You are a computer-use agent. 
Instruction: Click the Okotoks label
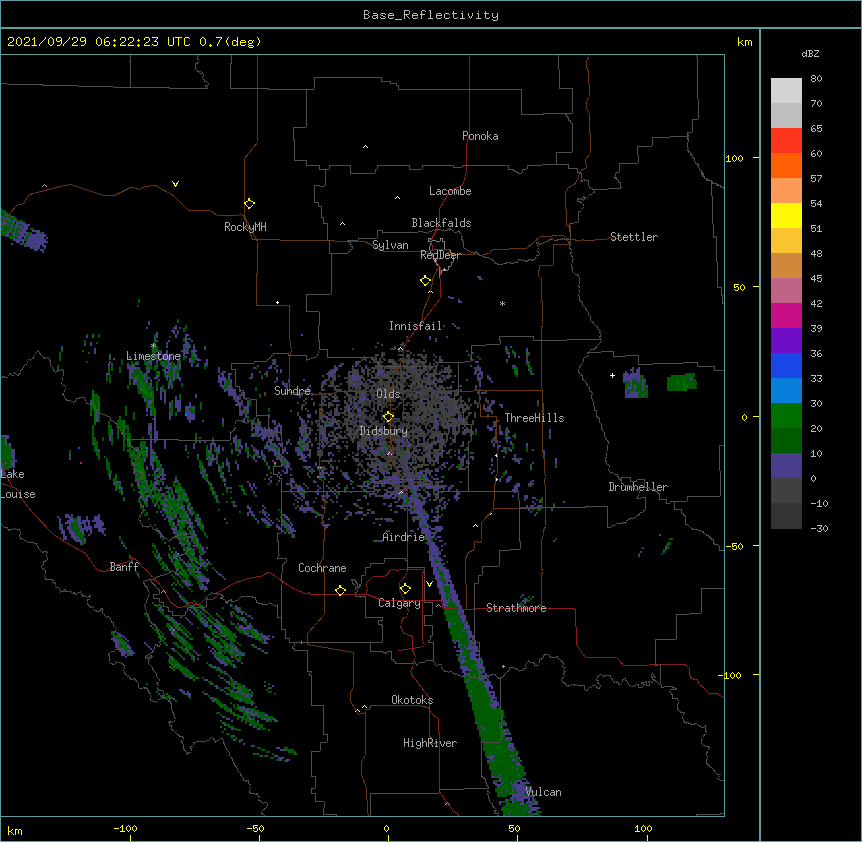point(412,700)
